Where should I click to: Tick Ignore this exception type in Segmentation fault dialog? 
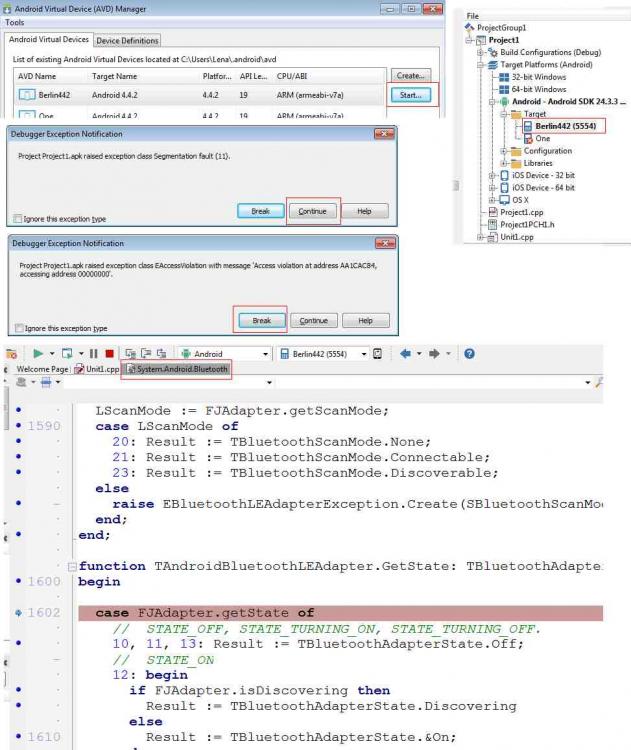point(18,219)
